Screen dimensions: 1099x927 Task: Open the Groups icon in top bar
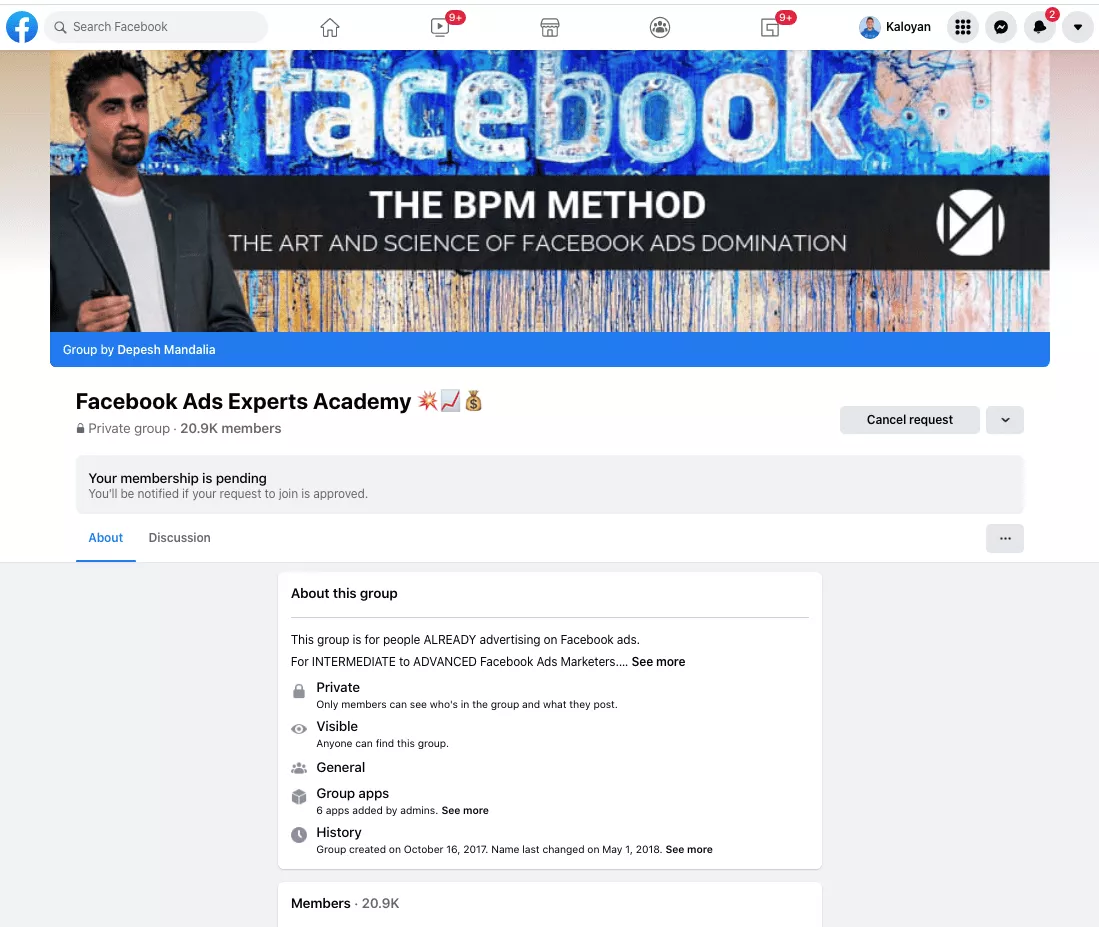point(660,27)
